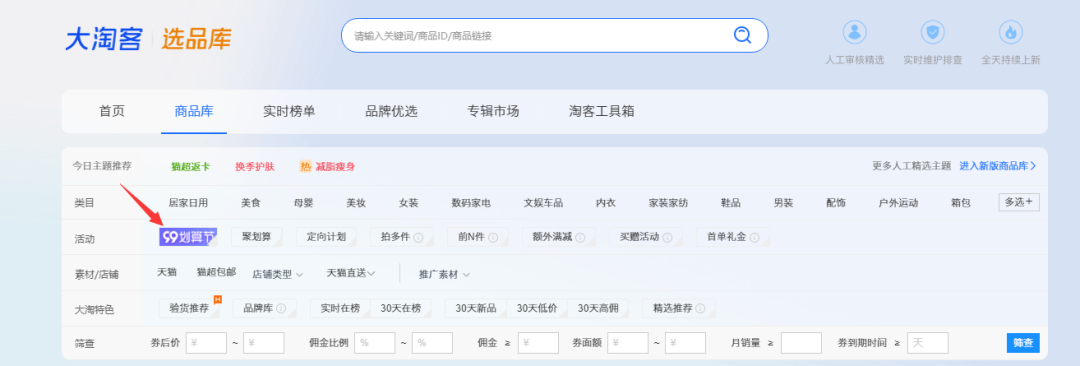Toggle the 品牌库 filter

pyautogui.click(x=264, y=308)
